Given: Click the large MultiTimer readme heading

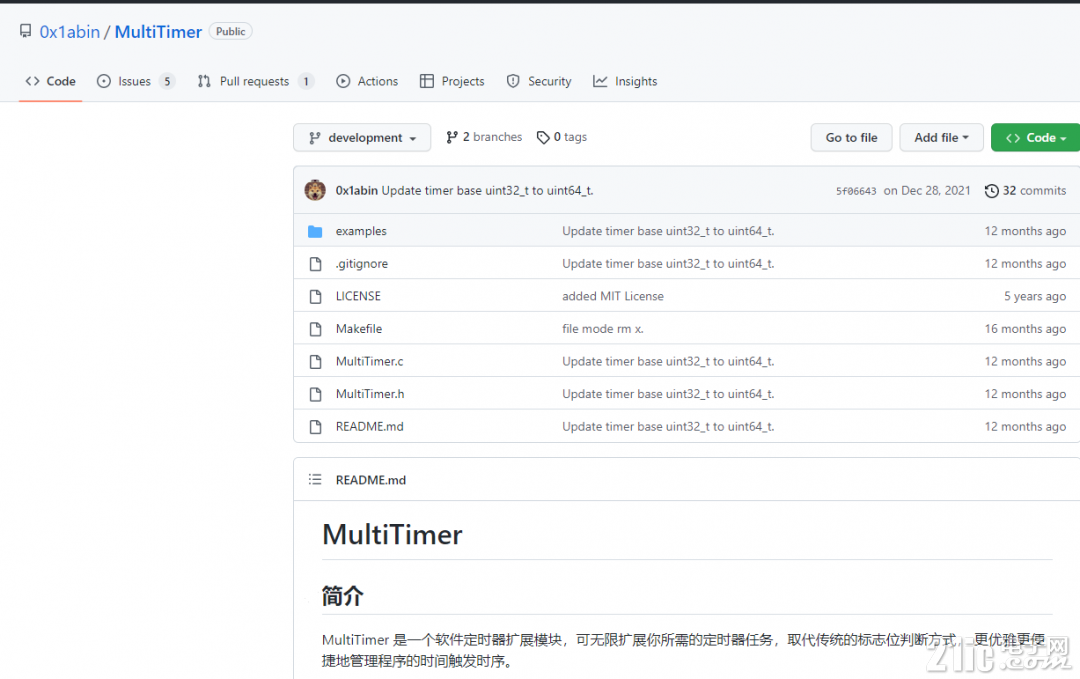Looking at the screenshot, I should (x=392, y=534).
